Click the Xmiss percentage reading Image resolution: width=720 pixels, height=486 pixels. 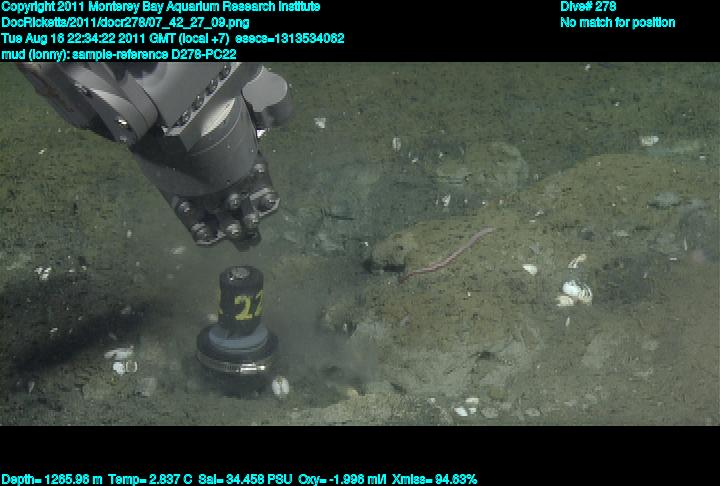click(x=435, y=479)
